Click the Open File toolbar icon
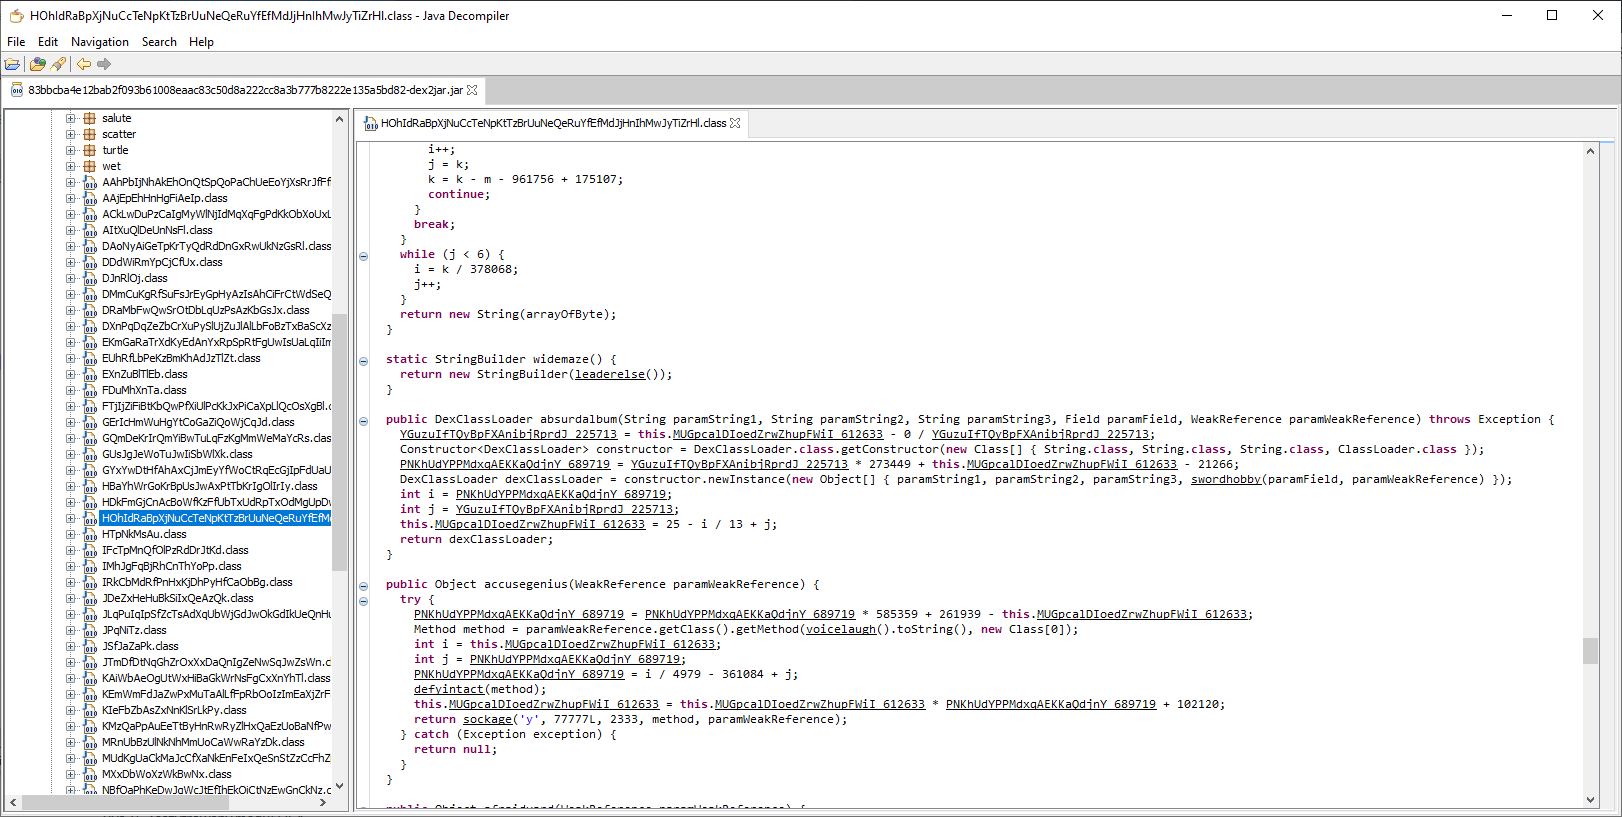 (x=13, y=64)
